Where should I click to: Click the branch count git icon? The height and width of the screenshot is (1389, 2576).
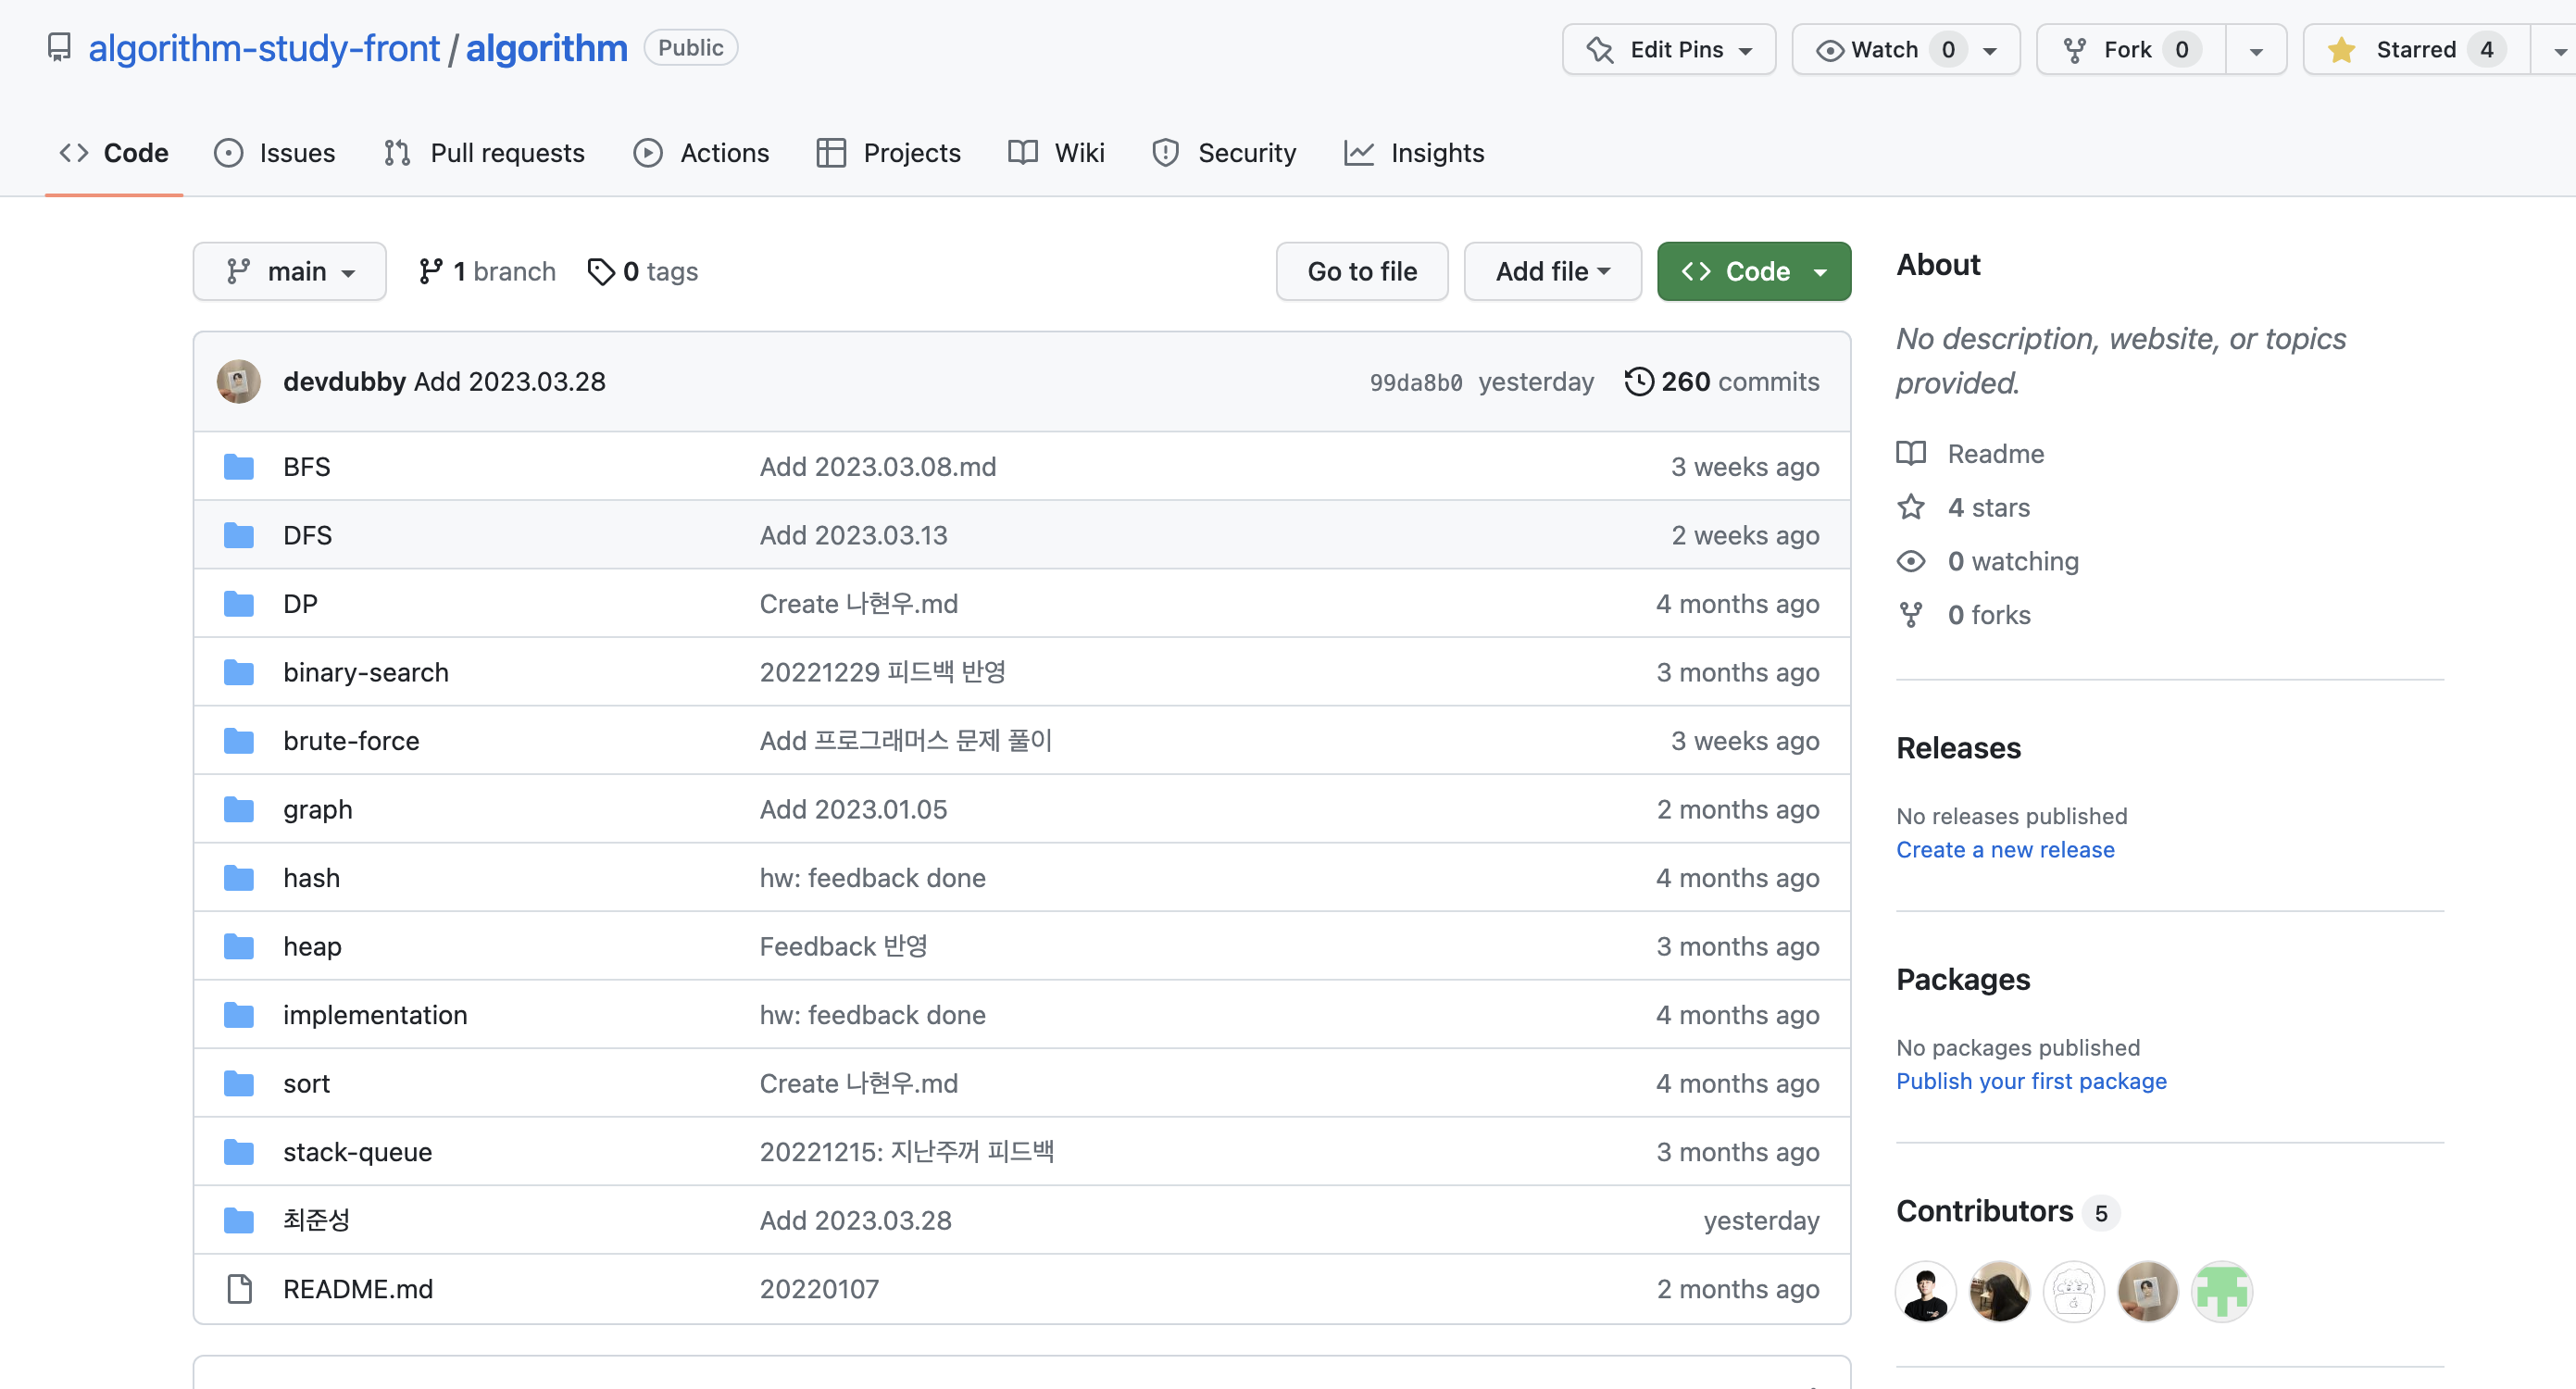[x=430, y=271]
